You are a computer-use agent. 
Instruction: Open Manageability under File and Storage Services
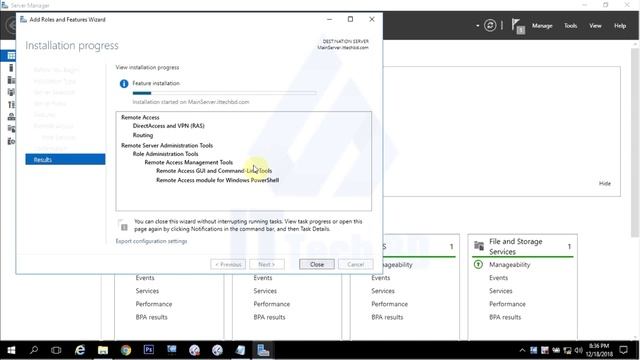click(x=509, y=264)
